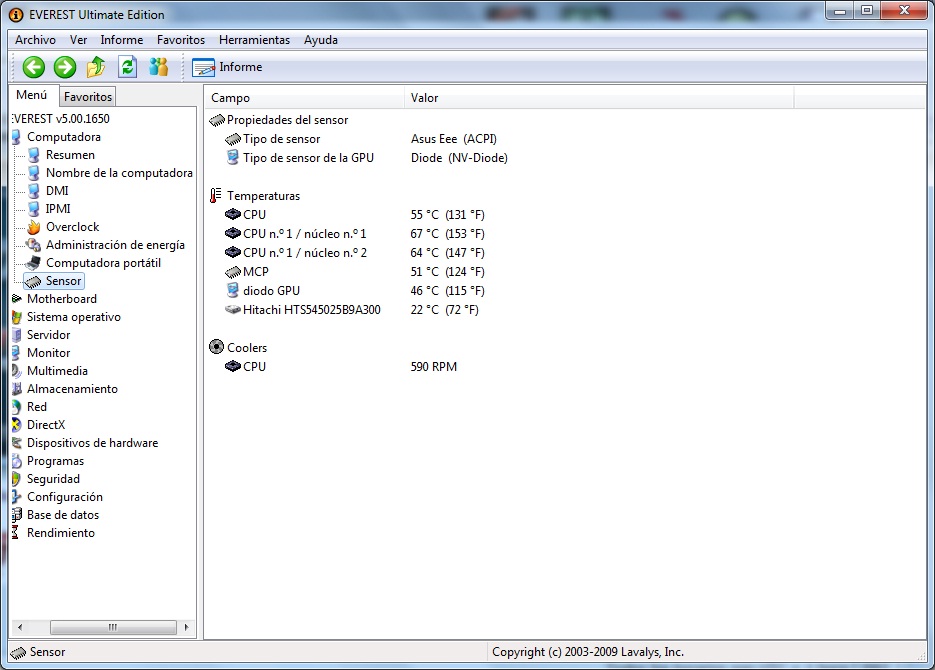Expand the Programas category

tap(55, 461)
